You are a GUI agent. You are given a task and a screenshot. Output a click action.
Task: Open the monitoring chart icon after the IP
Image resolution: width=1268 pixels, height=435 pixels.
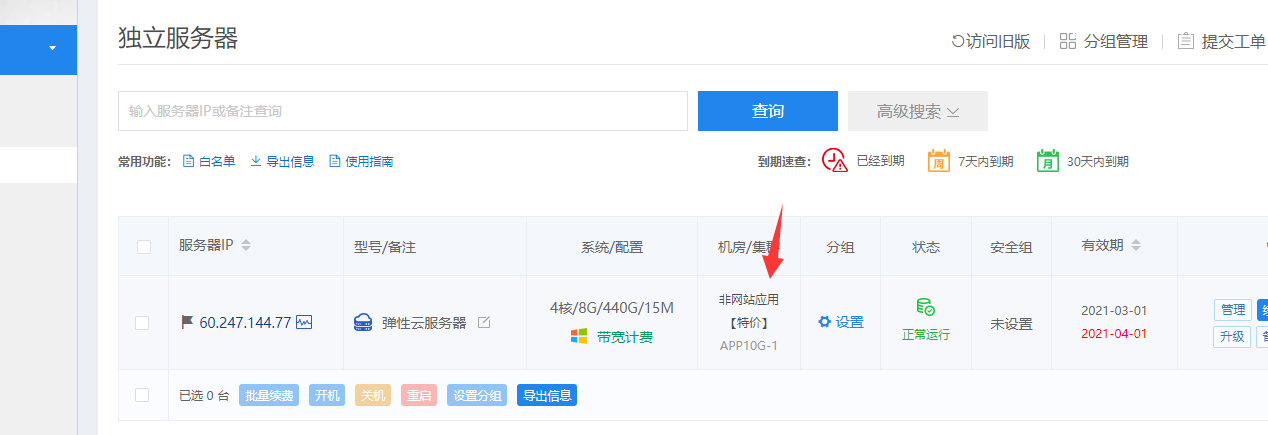(x=304, y=322)
